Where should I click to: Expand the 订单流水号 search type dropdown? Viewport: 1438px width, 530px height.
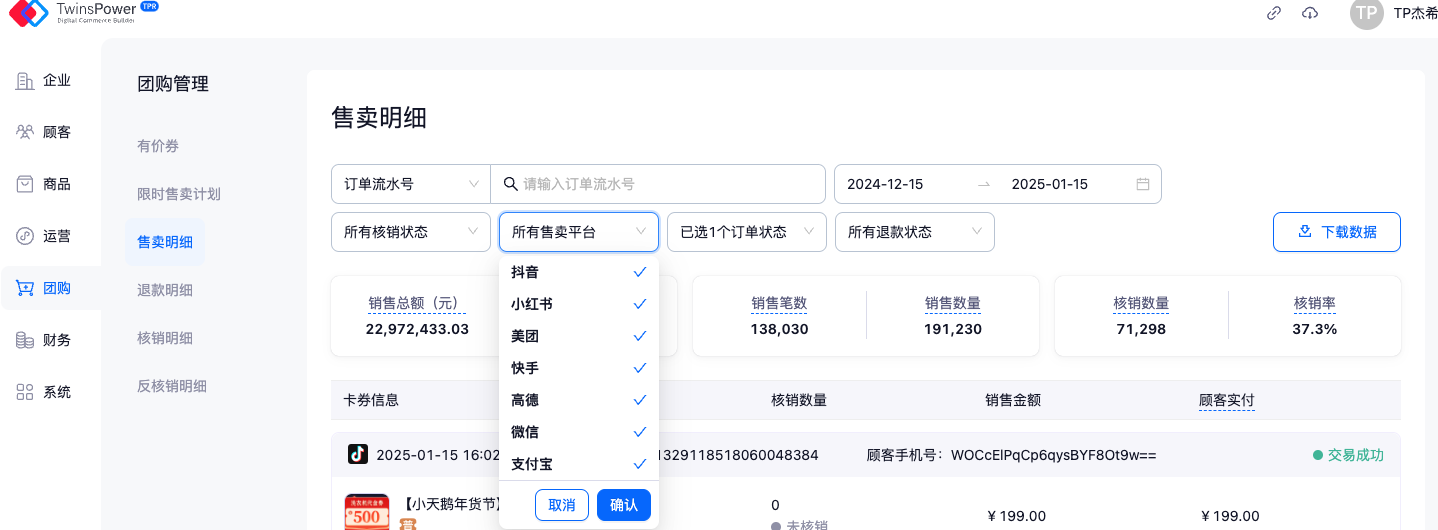[x=410, y=184]
